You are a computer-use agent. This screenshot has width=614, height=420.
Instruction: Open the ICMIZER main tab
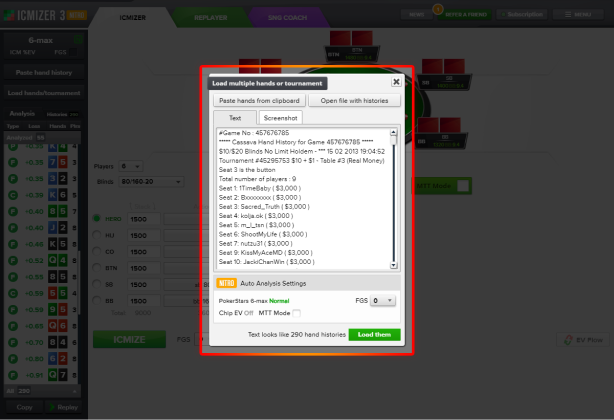(132, 18)
